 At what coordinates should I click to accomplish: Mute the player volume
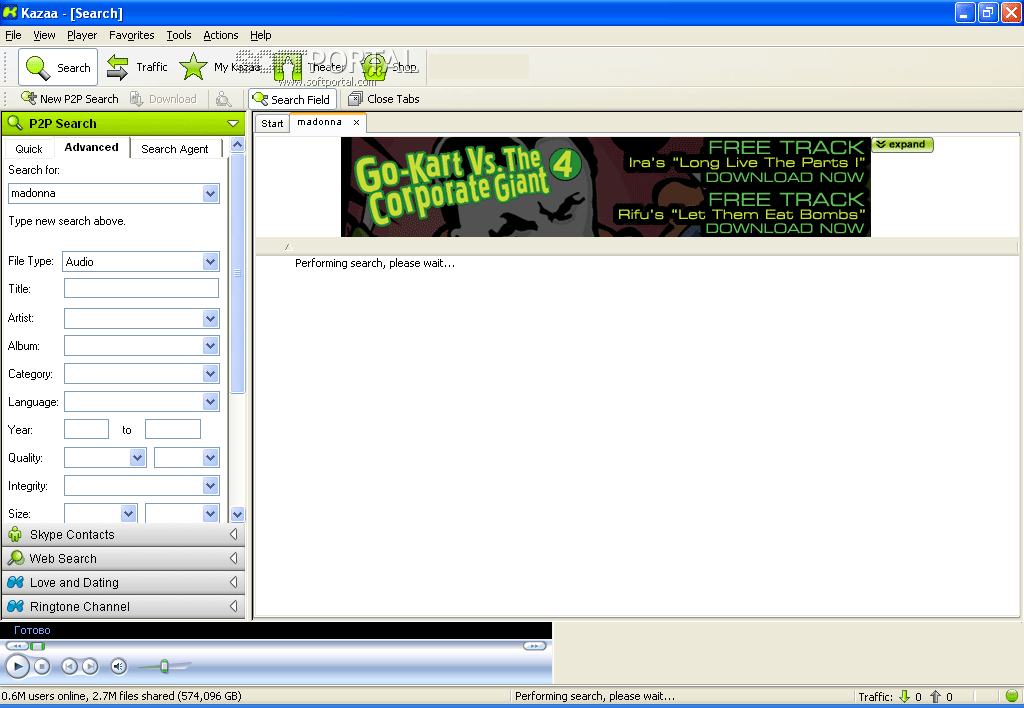tap(118, 666)
